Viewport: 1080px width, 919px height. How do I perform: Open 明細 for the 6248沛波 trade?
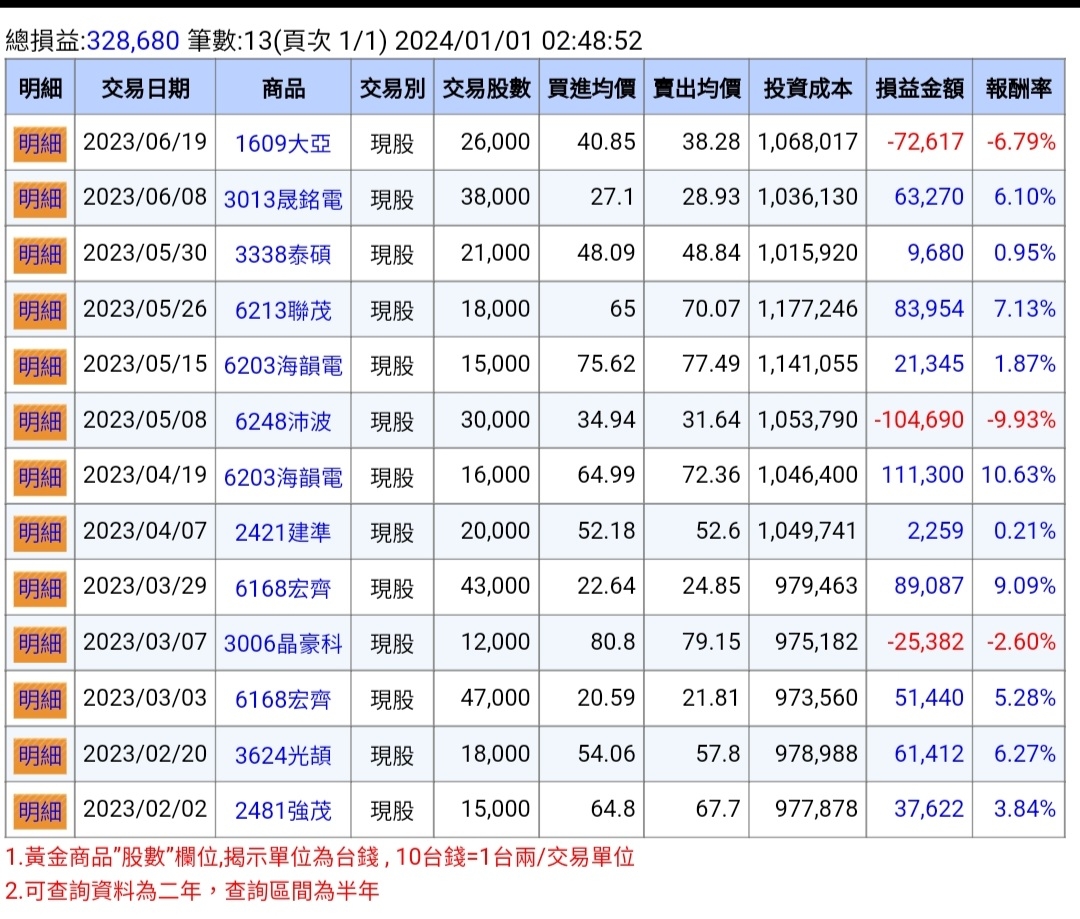tap(40, 422)
